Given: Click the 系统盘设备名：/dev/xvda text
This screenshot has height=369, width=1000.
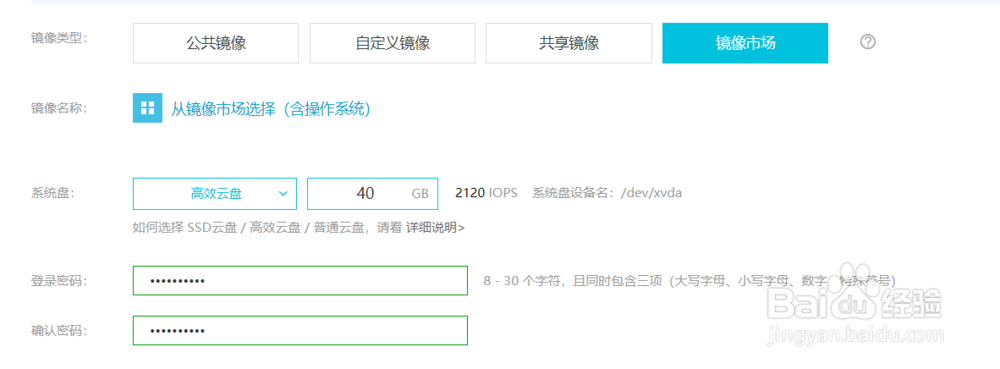Looking at the screenshot, I should (x=607, y=192).
